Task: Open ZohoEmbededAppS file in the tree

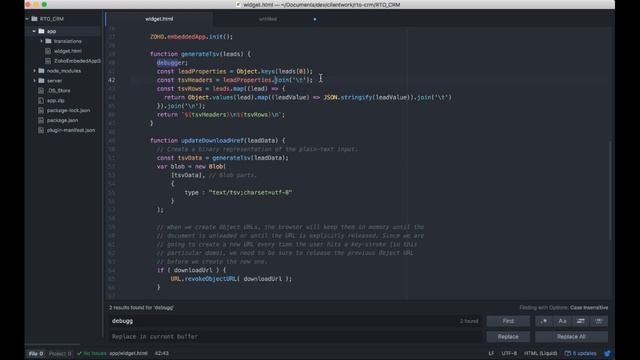Action: tap(77, 61)
